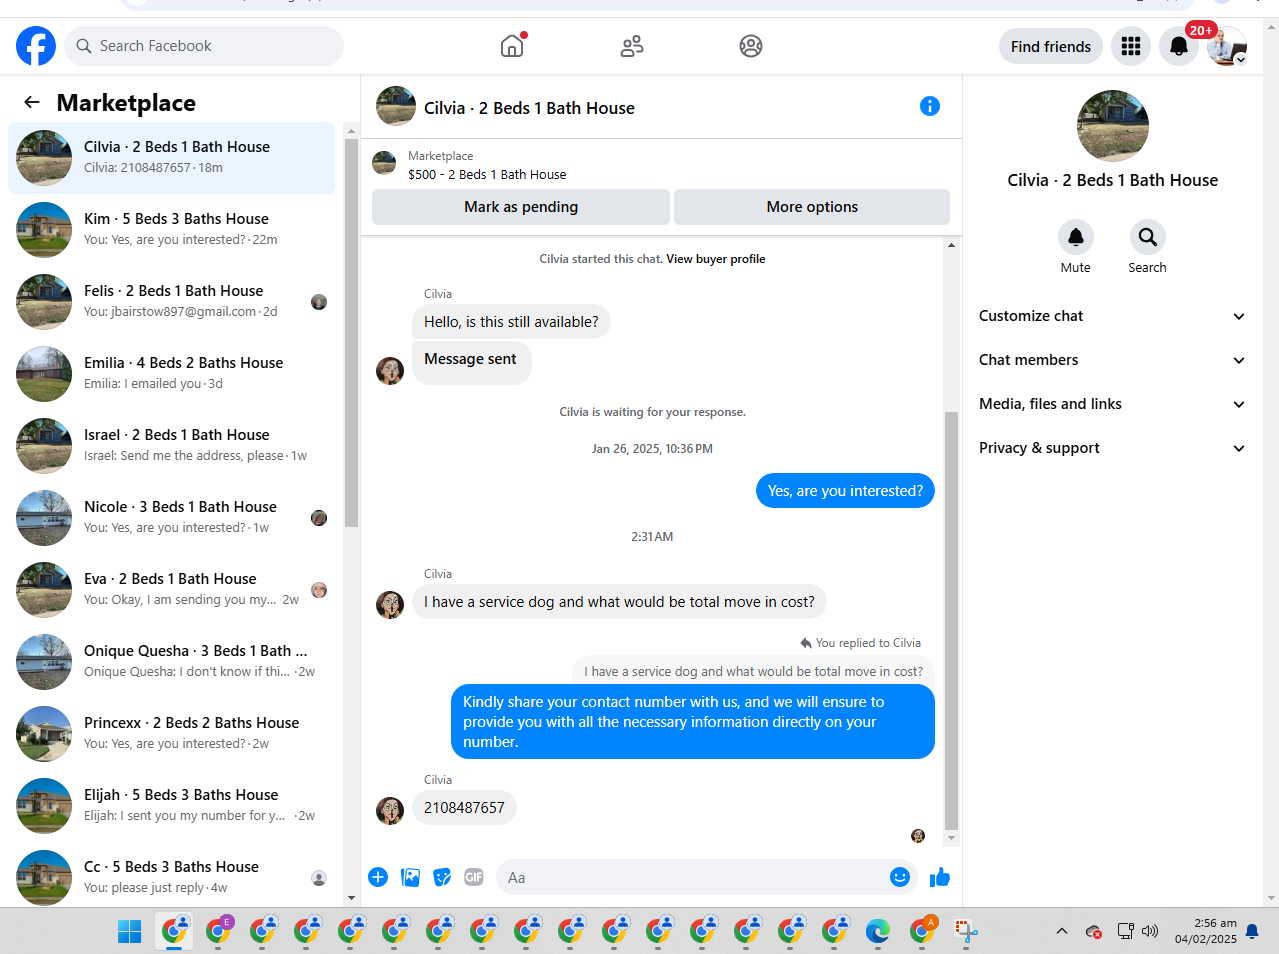Open the Friends icon in top navigation
The image size is (1279, 954).
632,46
